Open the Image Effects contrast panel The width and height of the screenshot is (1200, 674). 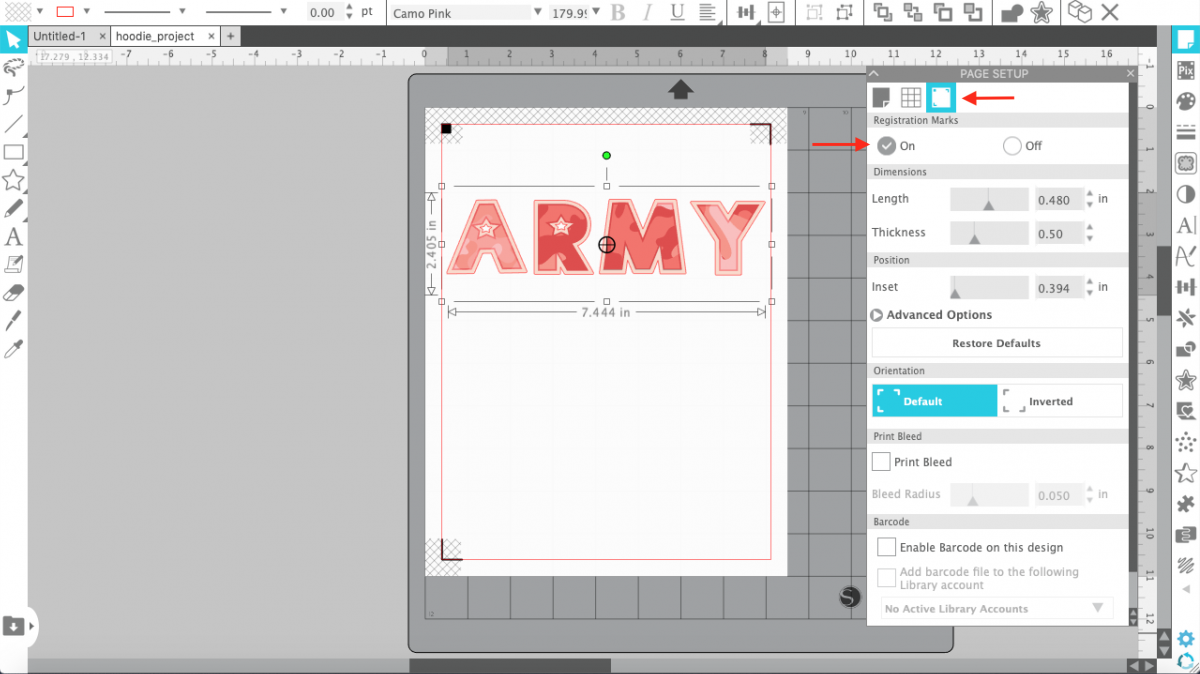click(x=1186, y=193)
